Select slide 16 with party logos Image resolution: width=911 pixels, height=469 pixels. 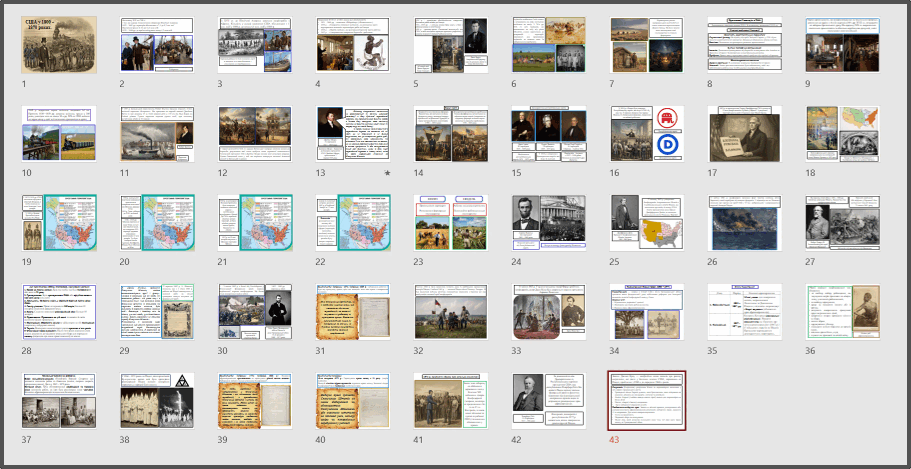tap(647, 134)
